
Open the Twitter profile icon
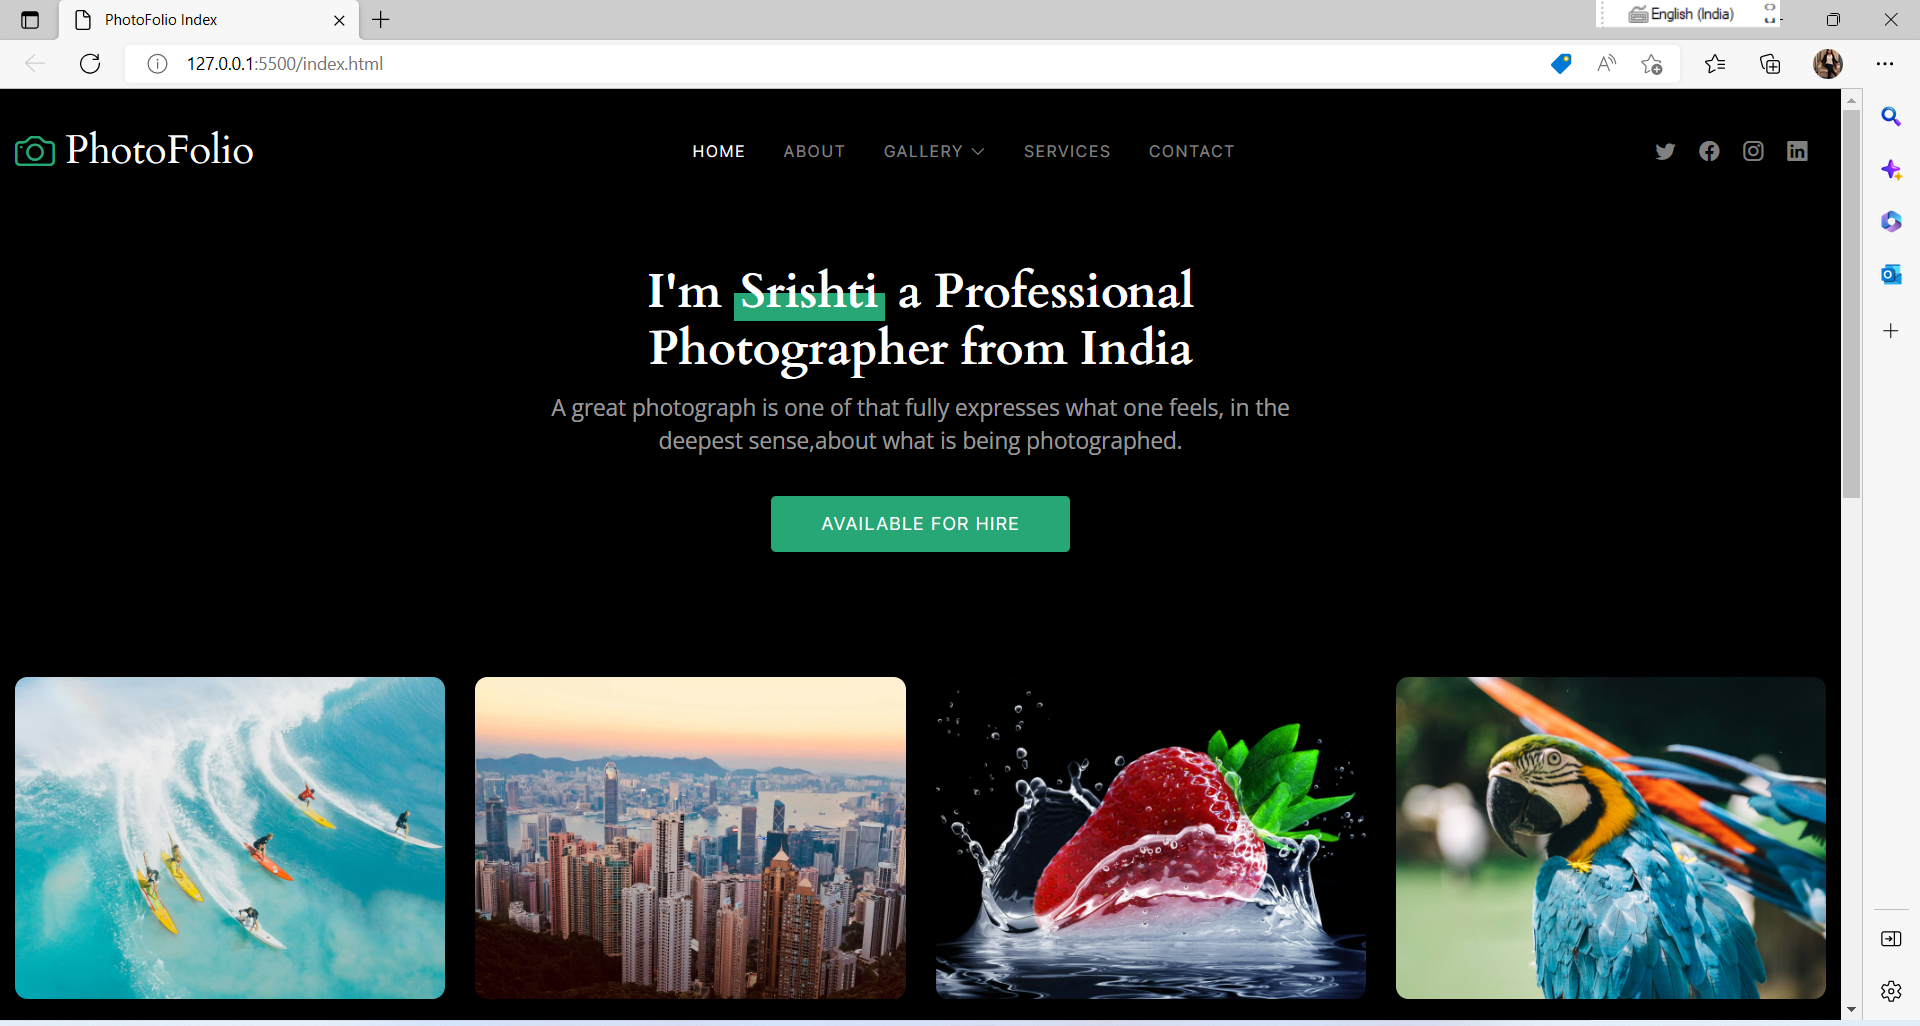(1665, 151)
